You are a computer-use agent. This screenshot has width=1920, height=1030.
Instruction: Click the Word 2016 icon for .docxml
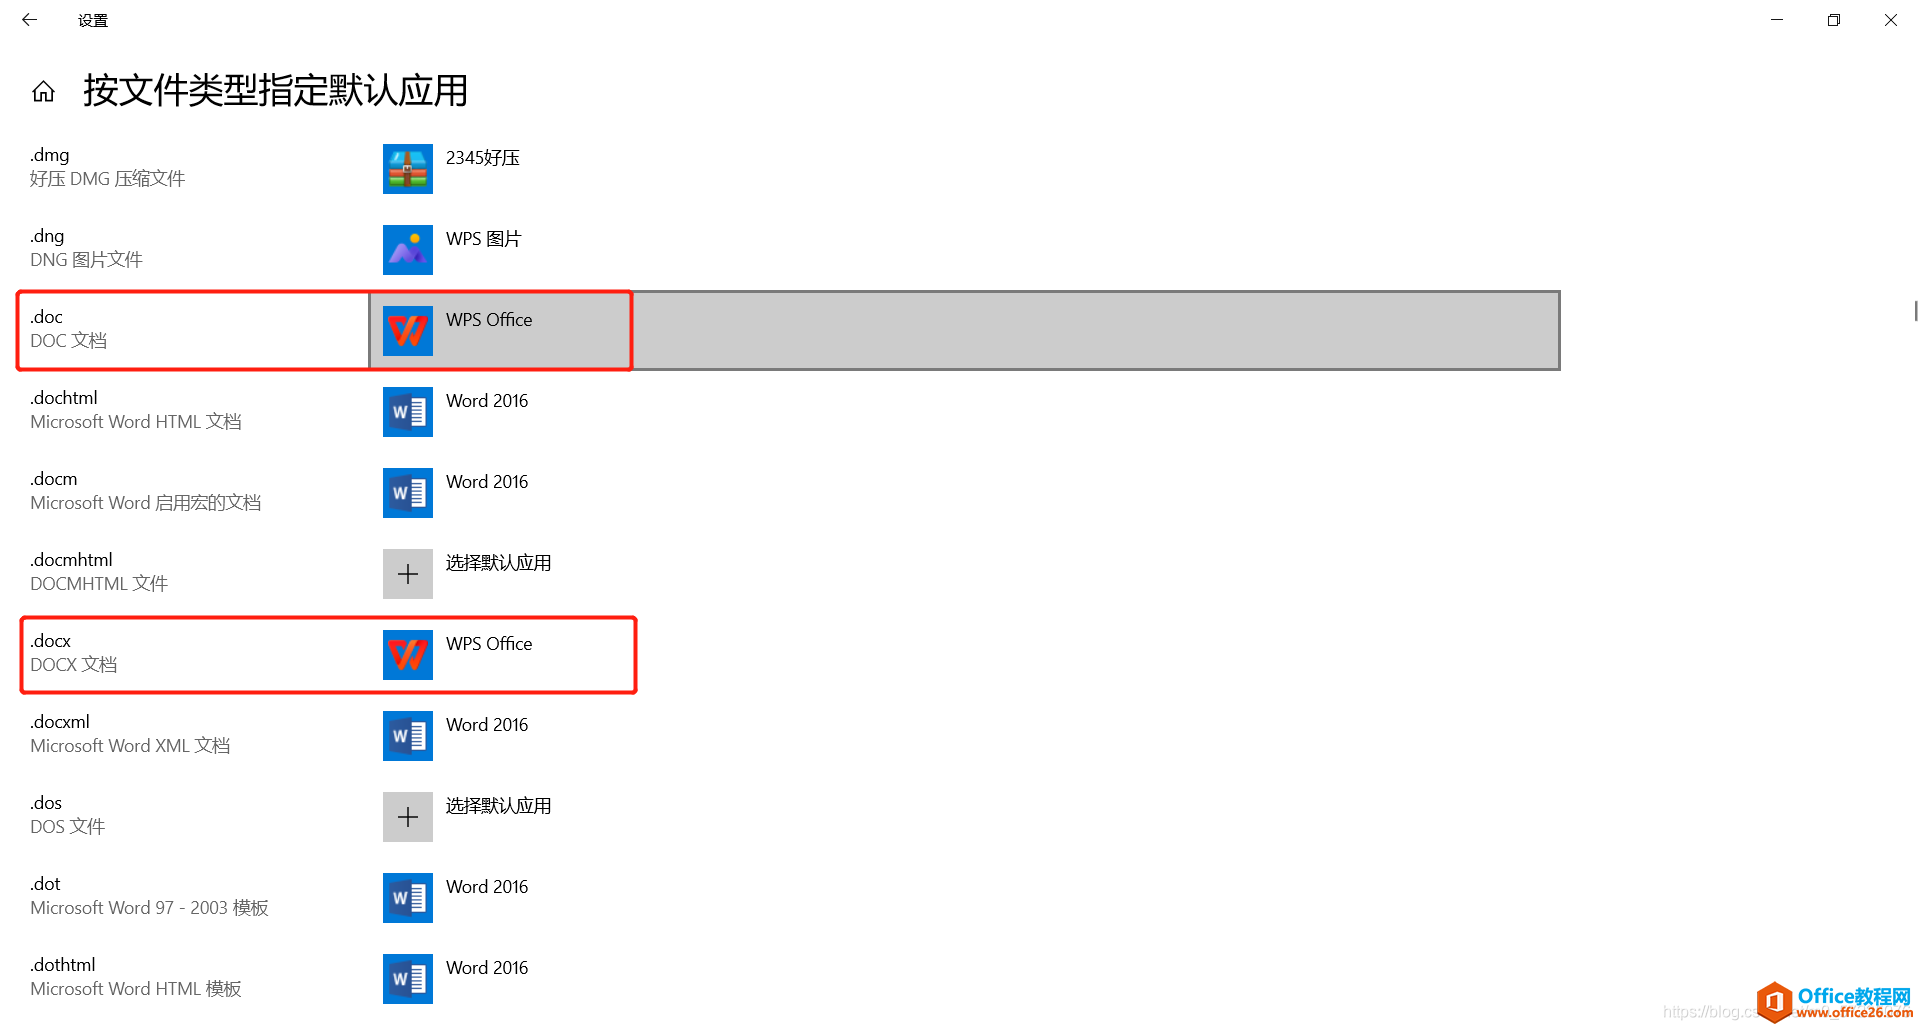(x=408, y=736)
